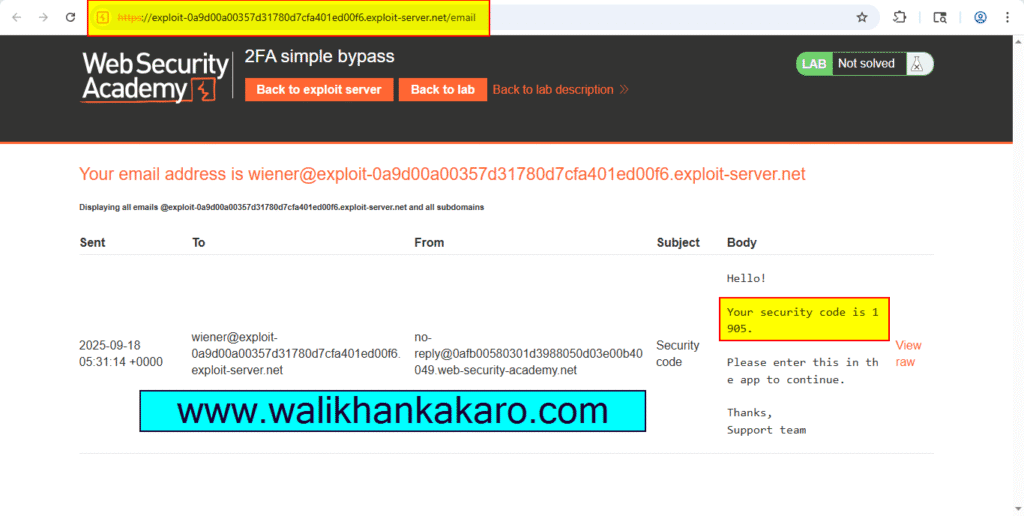Click the Subject column header
Viewport: 1024px width, 516px height.
tap(678, 242)
